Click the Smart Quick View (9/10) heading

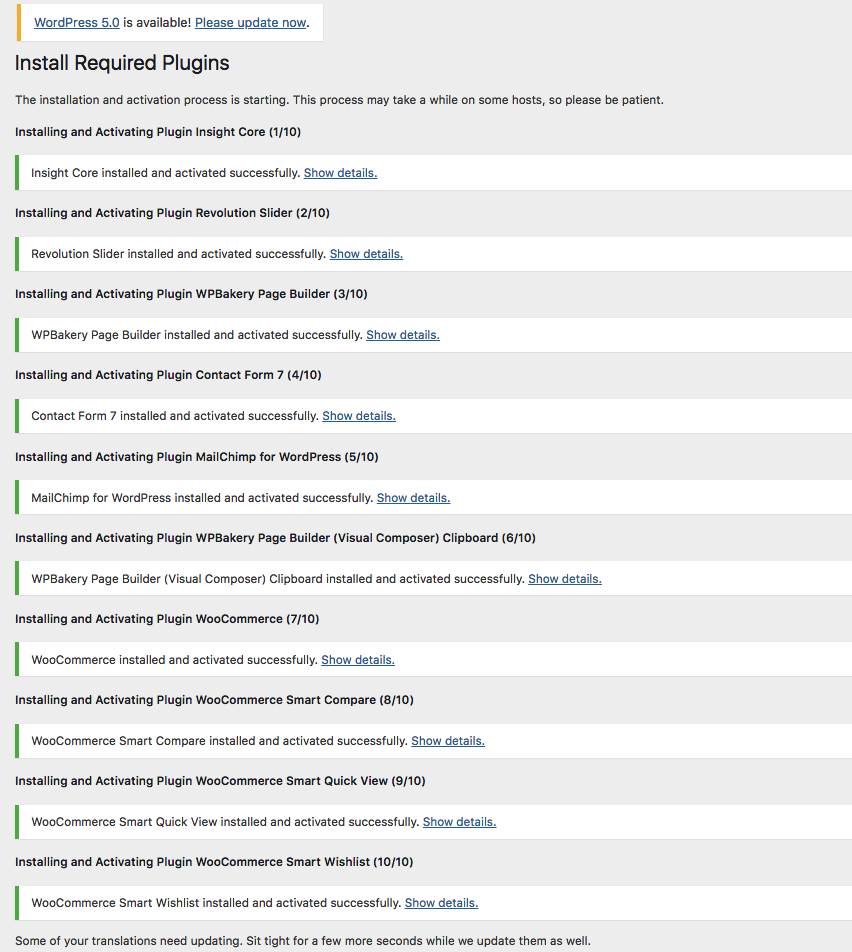tap(220, 781)
